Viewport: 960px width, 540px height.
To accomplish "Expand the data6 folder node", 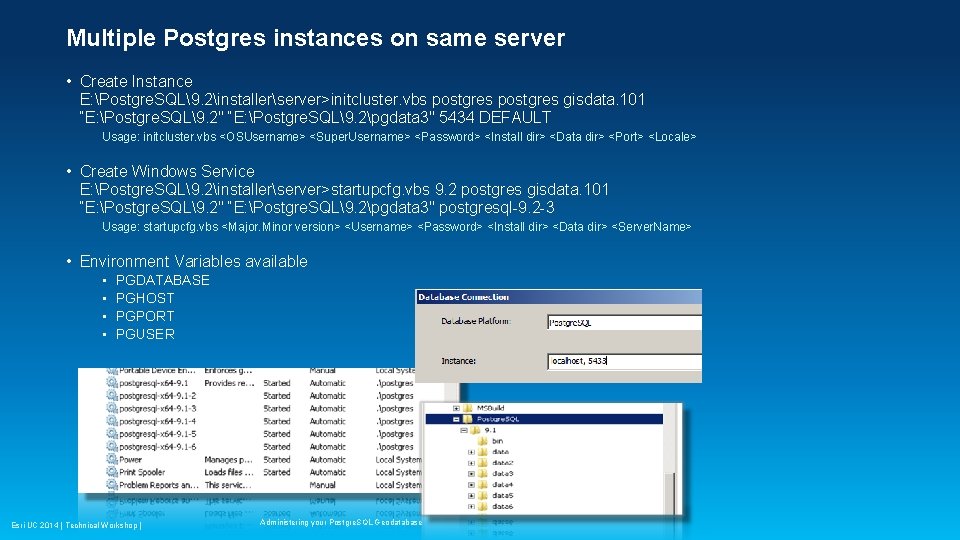I will click(x=471, y=507).
